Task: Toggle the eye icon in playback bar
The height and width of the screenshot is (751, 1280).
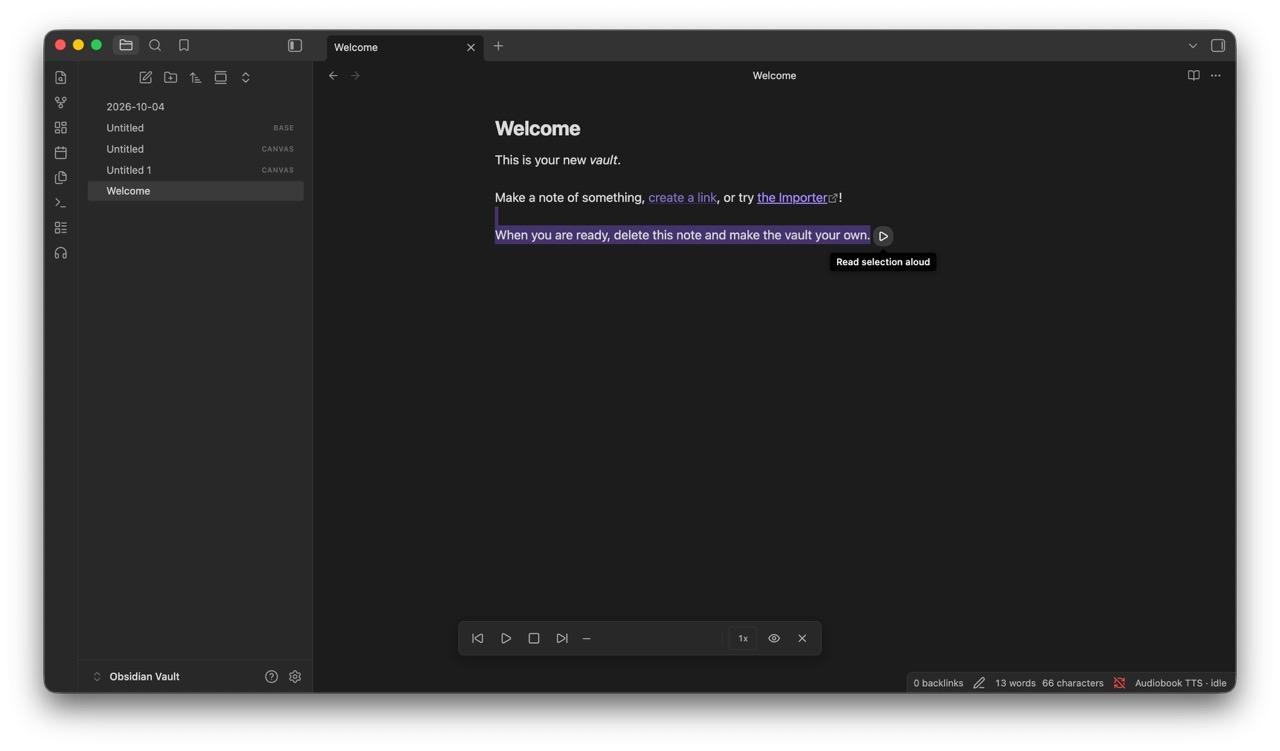Action: [x=774, y=638]
